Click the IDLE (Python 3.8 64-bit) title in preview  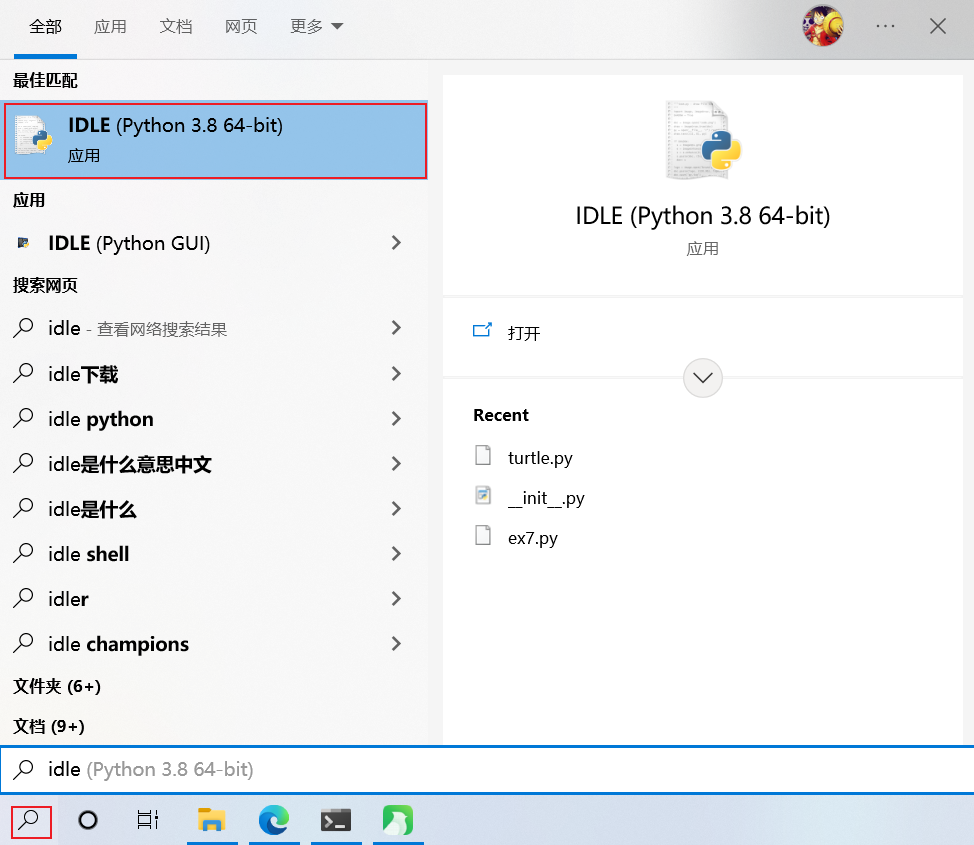703,216
